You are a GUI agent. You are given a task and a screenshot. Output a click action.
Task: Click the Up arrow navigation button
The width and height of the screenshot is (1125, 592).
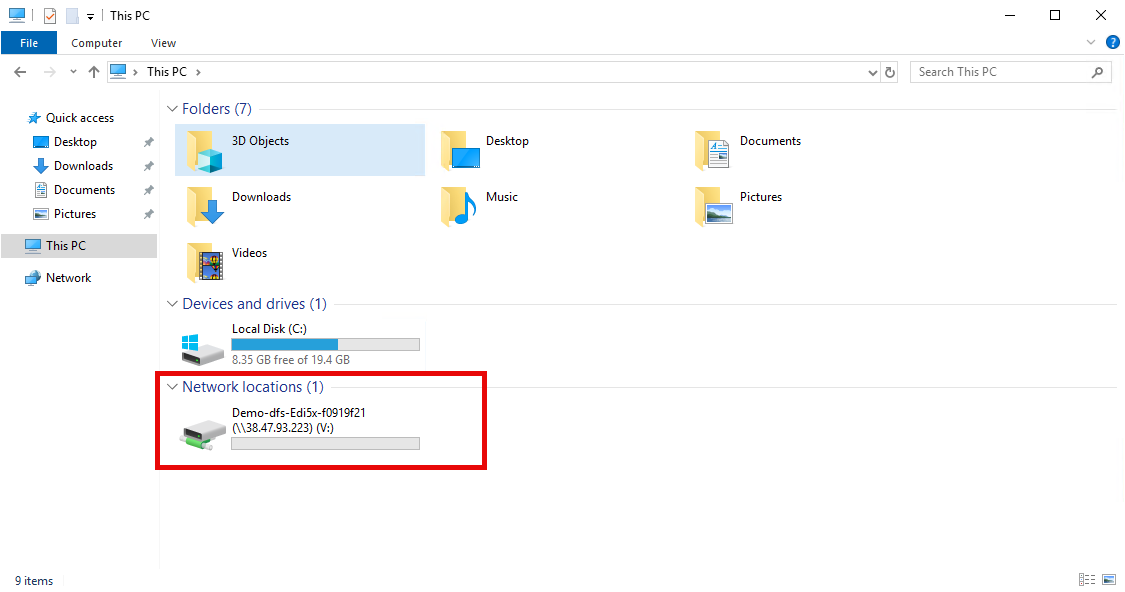coord(94,72)
